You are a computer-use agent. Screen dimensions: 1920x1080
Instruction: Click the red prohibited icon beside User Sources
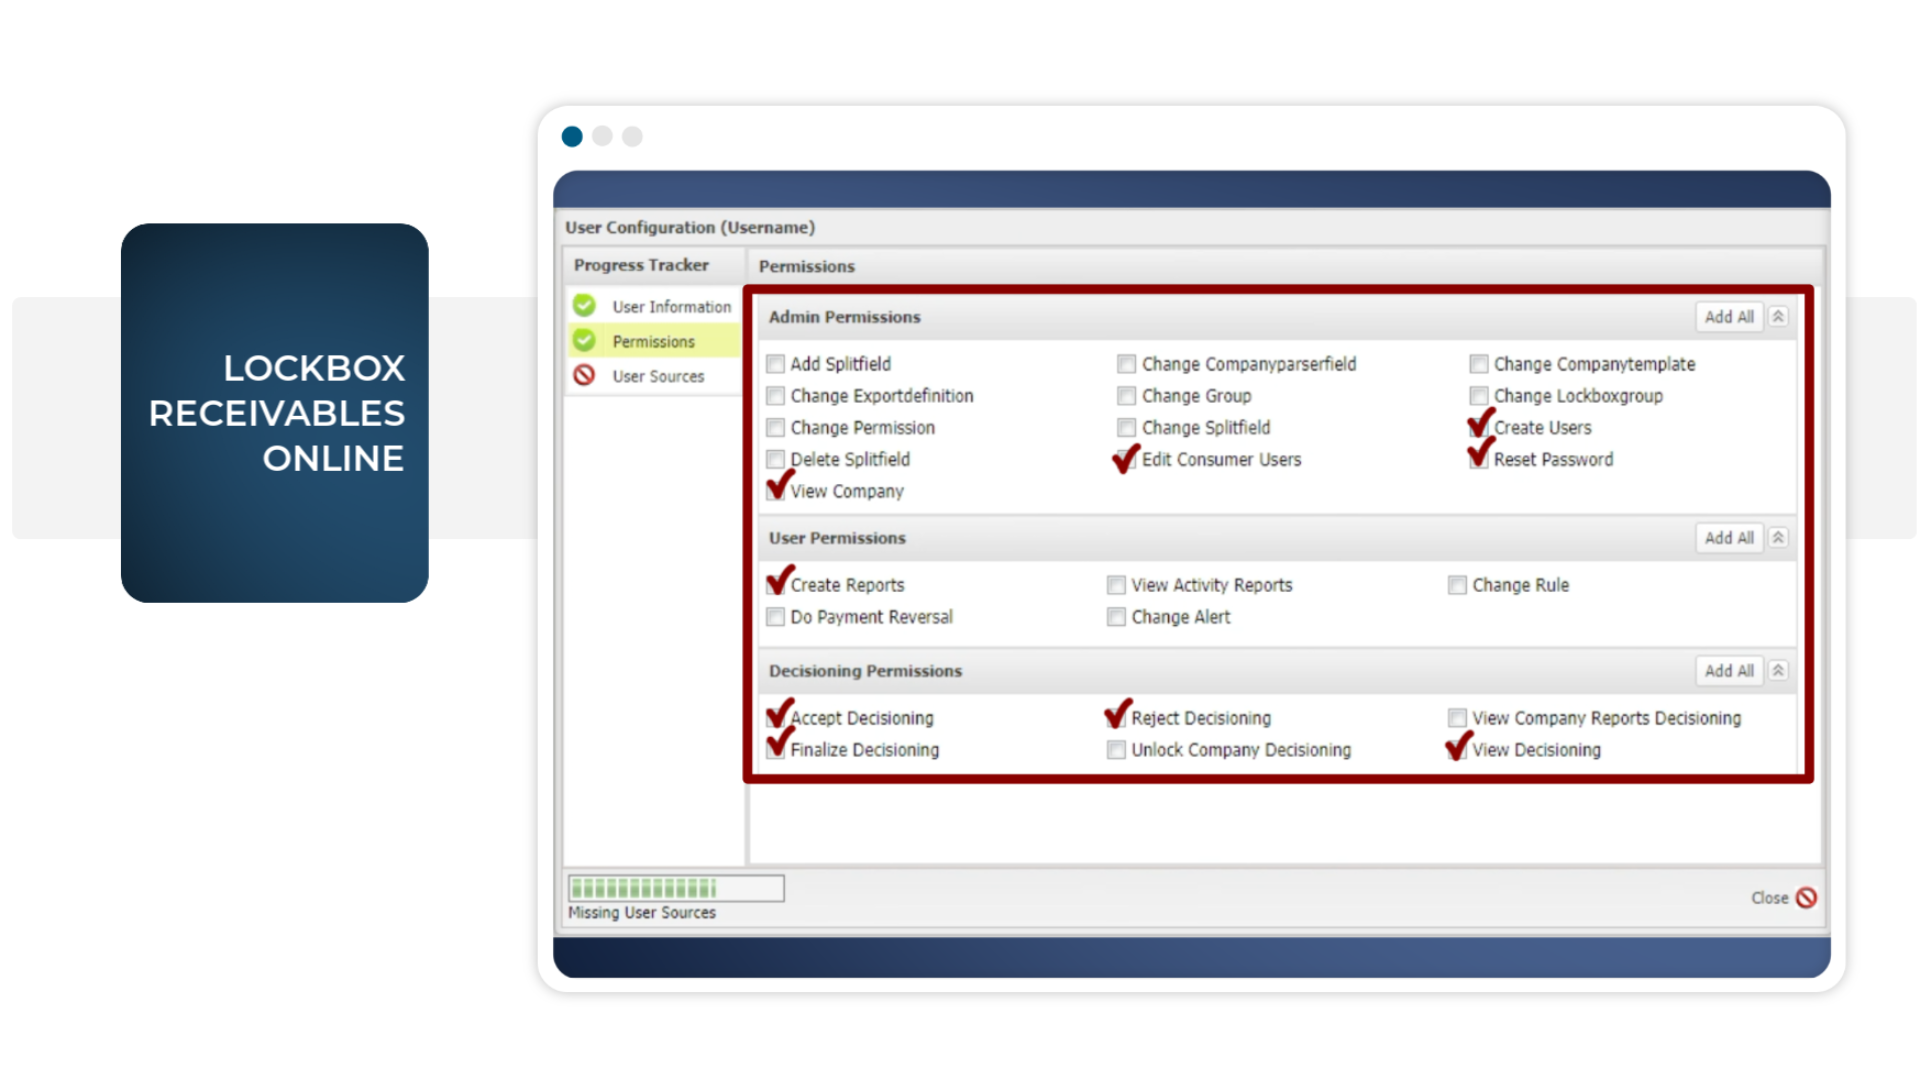click(x=584, y=375)
